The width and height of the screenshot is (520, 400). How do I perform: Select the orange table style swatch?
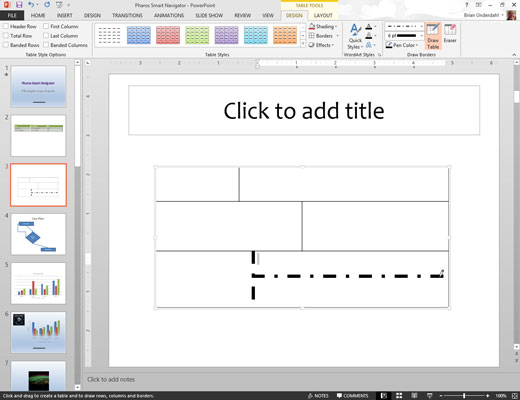tap(285, 35)
